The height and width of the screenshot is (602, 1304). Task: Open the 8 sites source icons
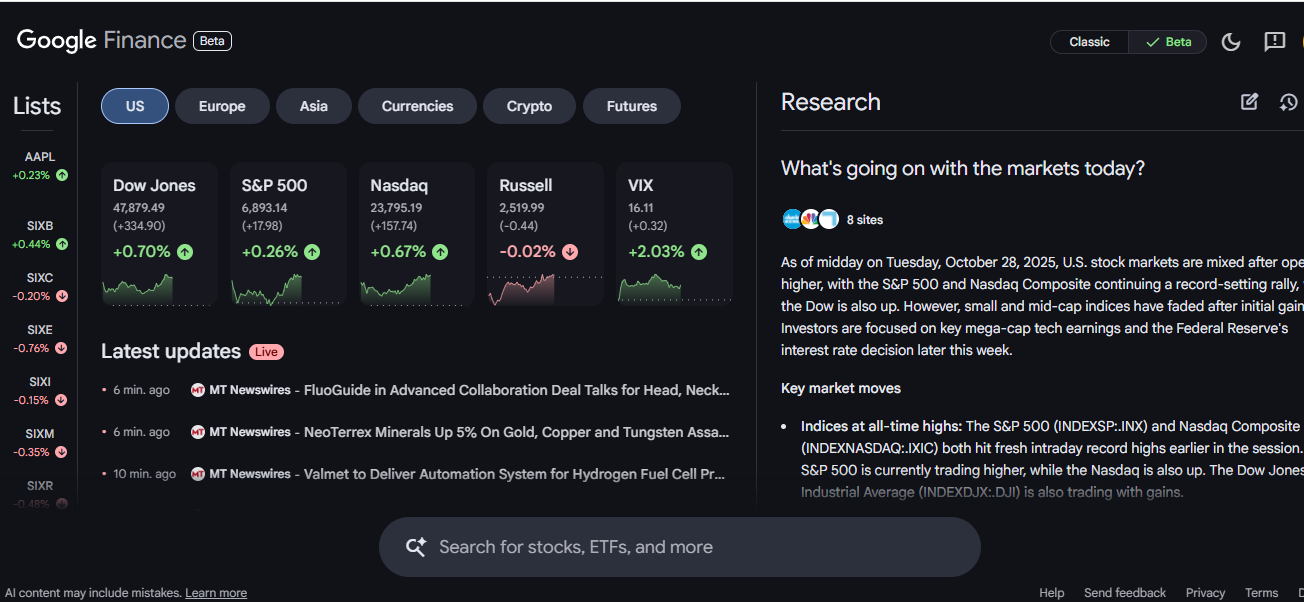point(810,219)
